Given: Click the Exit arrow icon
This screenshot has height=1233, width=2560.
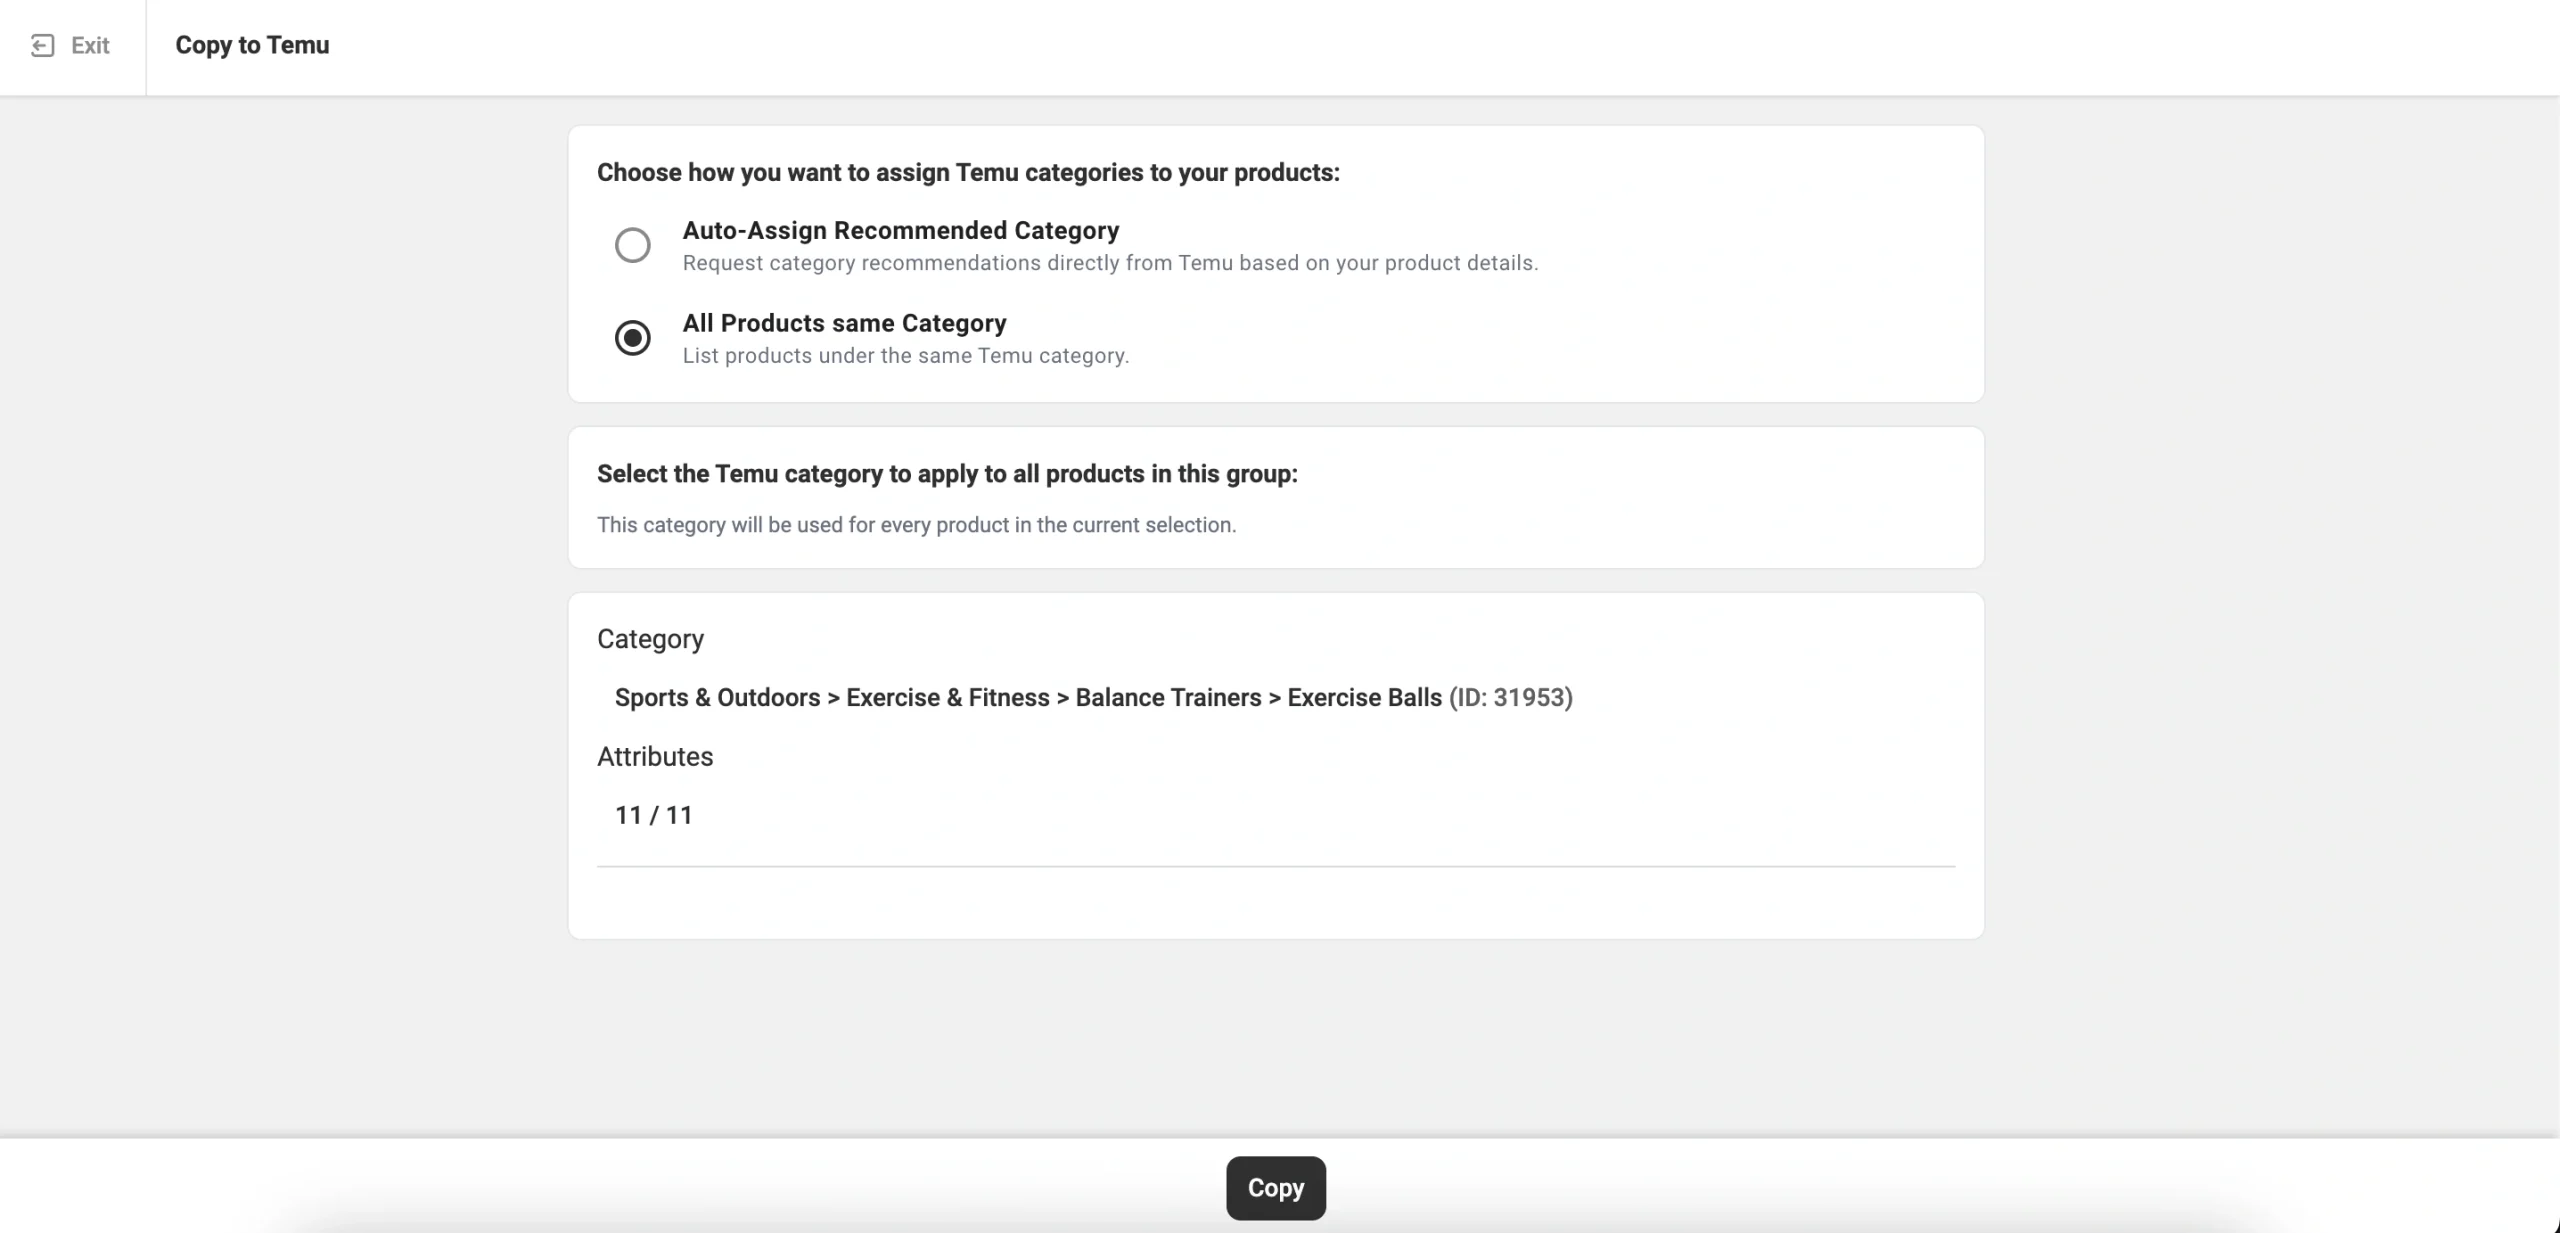Looking at the screenshot, I should click(42, 45).
